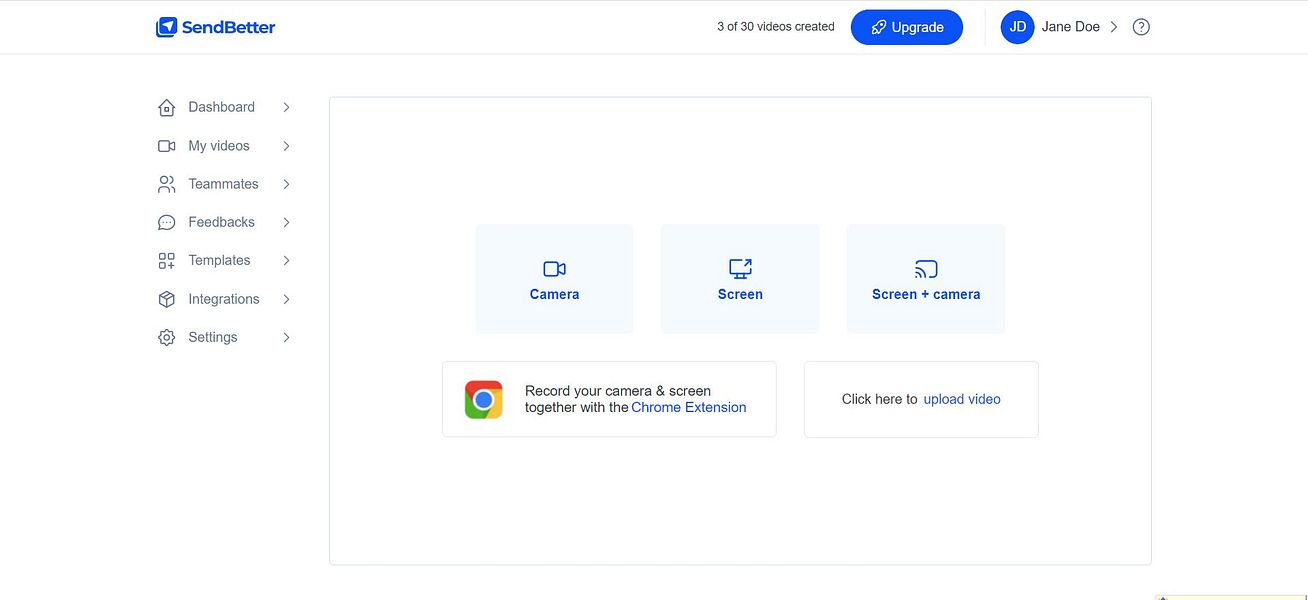Expand the Dashboard menu chevron

(286, 107)
